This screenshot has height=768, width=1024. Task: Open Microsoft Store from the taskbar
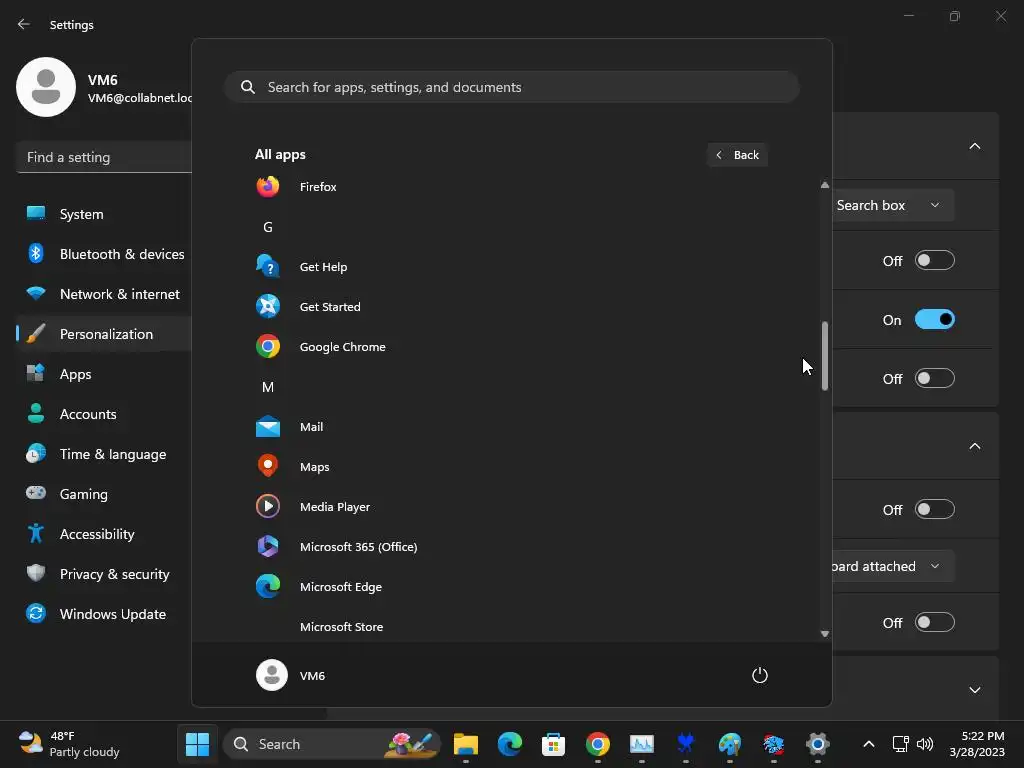click(553, 744)
